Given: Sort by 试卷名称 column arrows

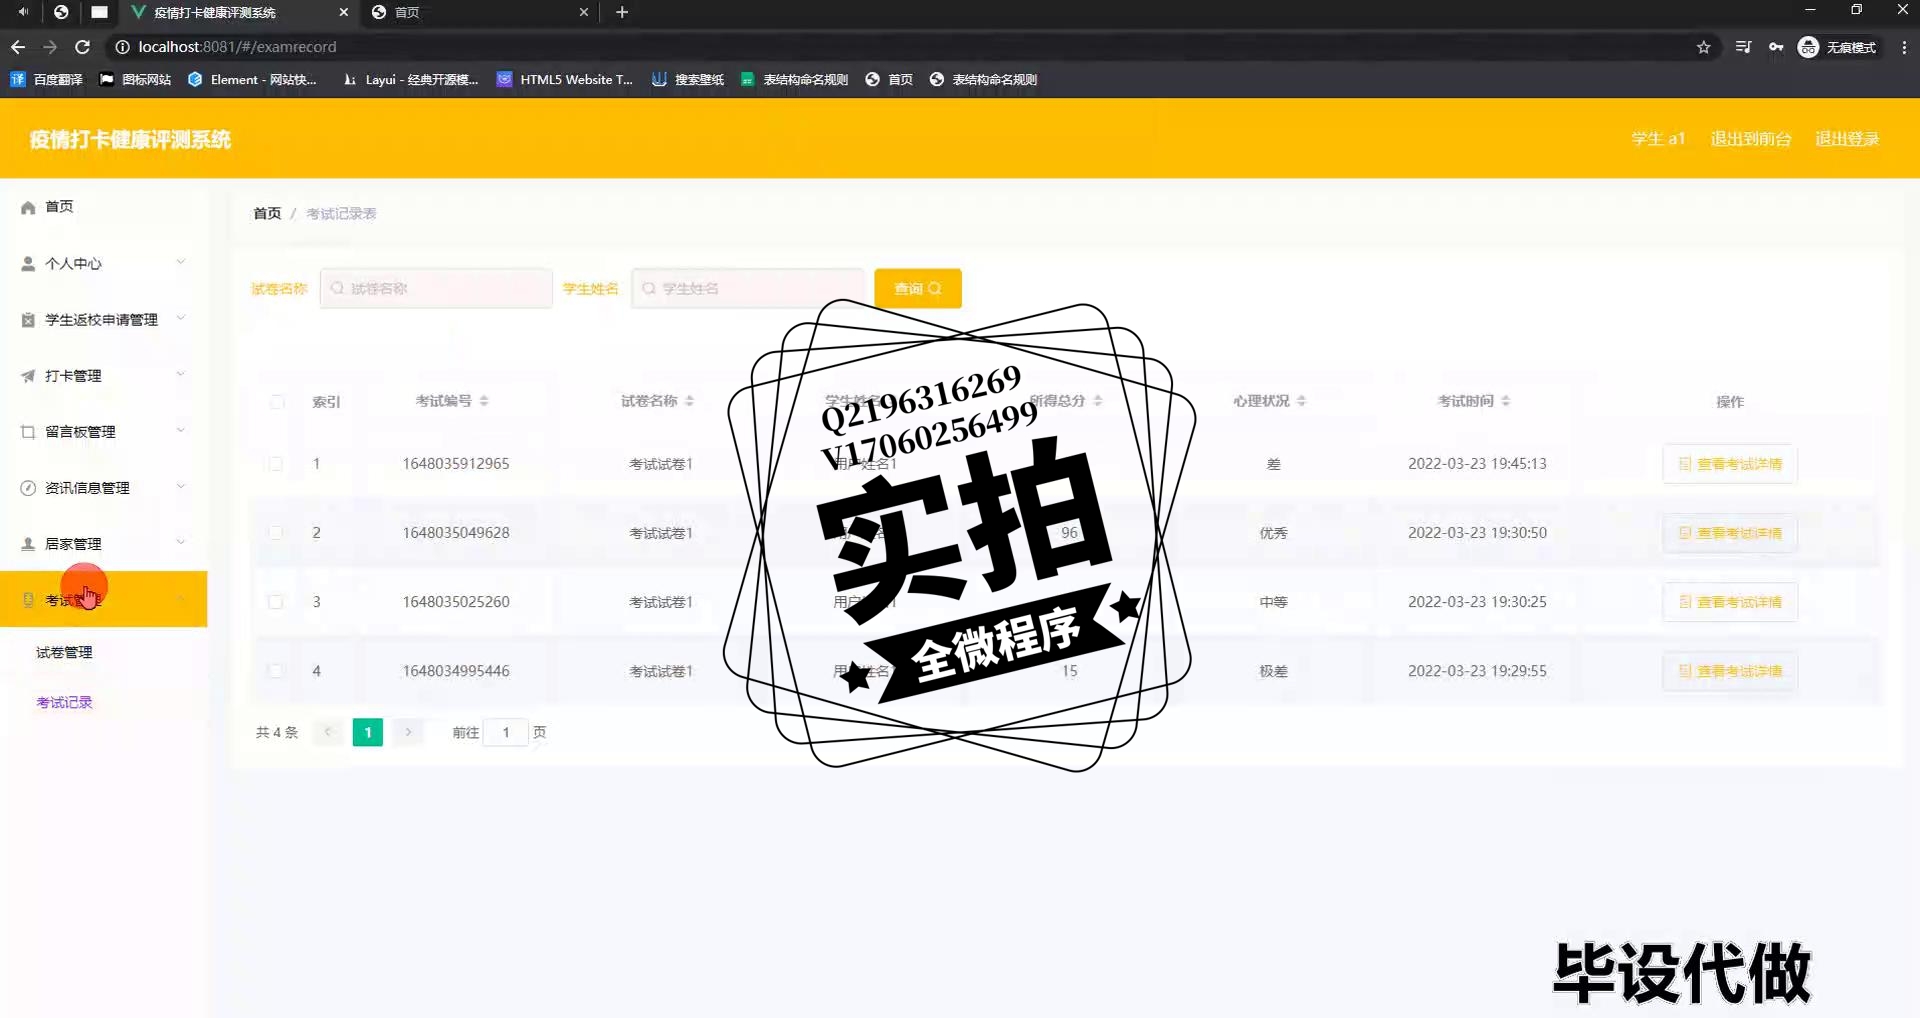Looking at the screenshot, I should coord(689,400).
